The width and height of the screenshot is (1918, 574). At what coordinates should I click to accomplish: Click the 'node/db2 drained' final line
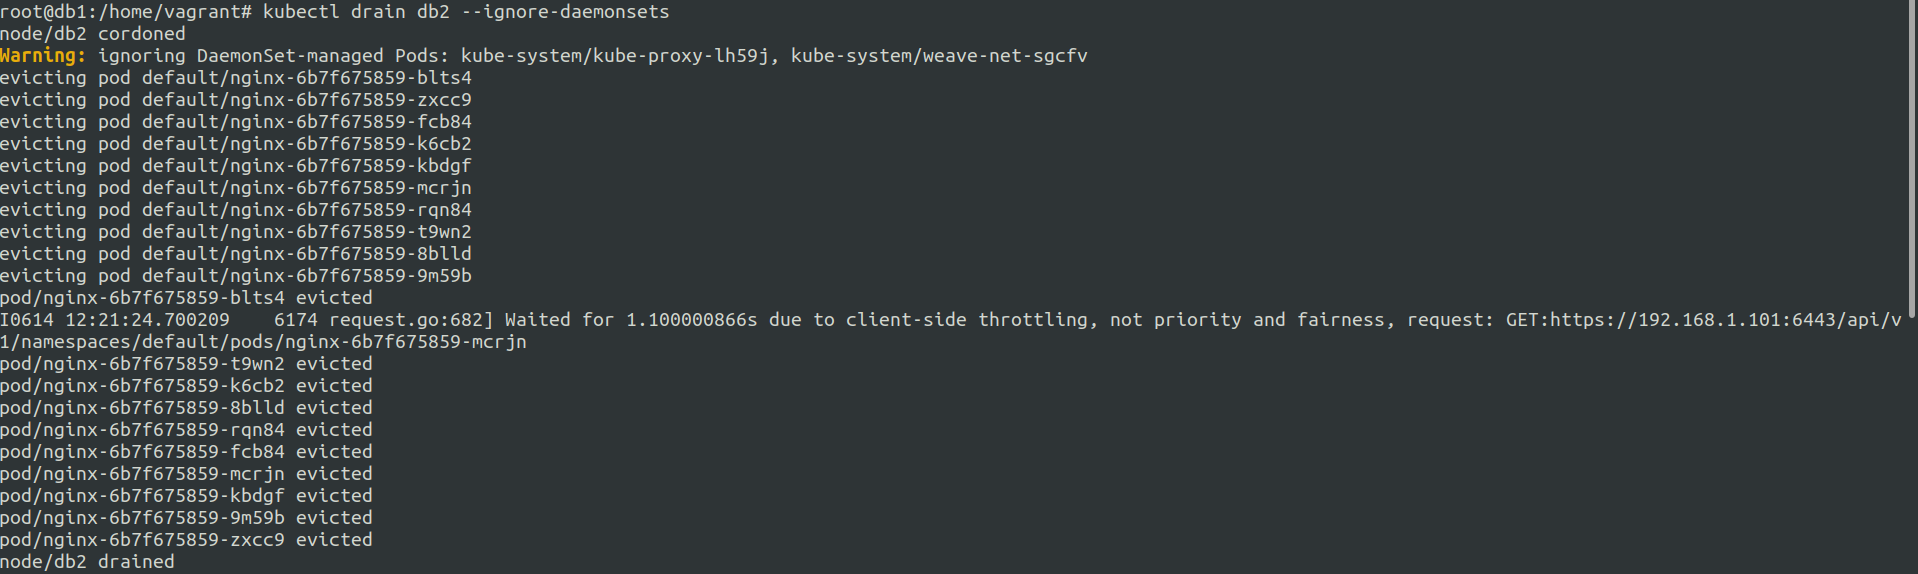87,562
